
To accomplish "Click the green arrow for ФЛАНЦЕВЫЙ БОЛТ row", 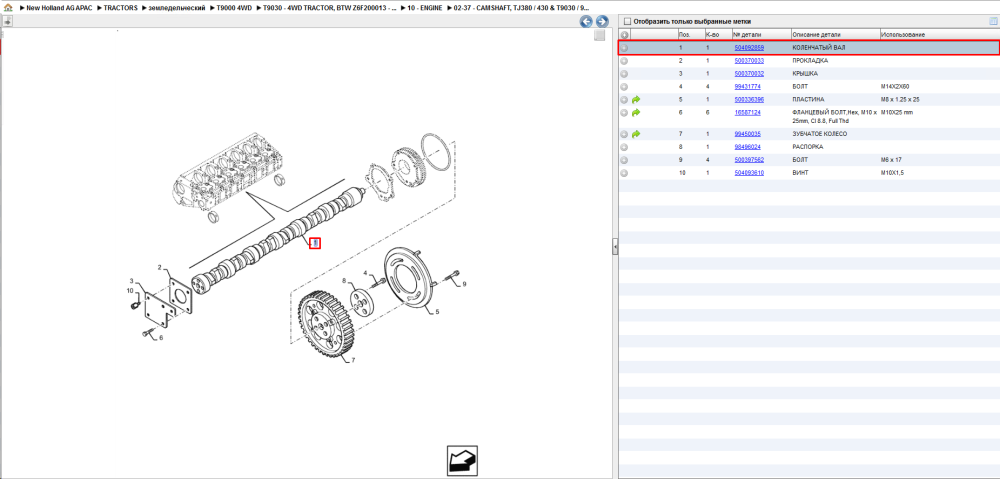I will pos(636,112).
